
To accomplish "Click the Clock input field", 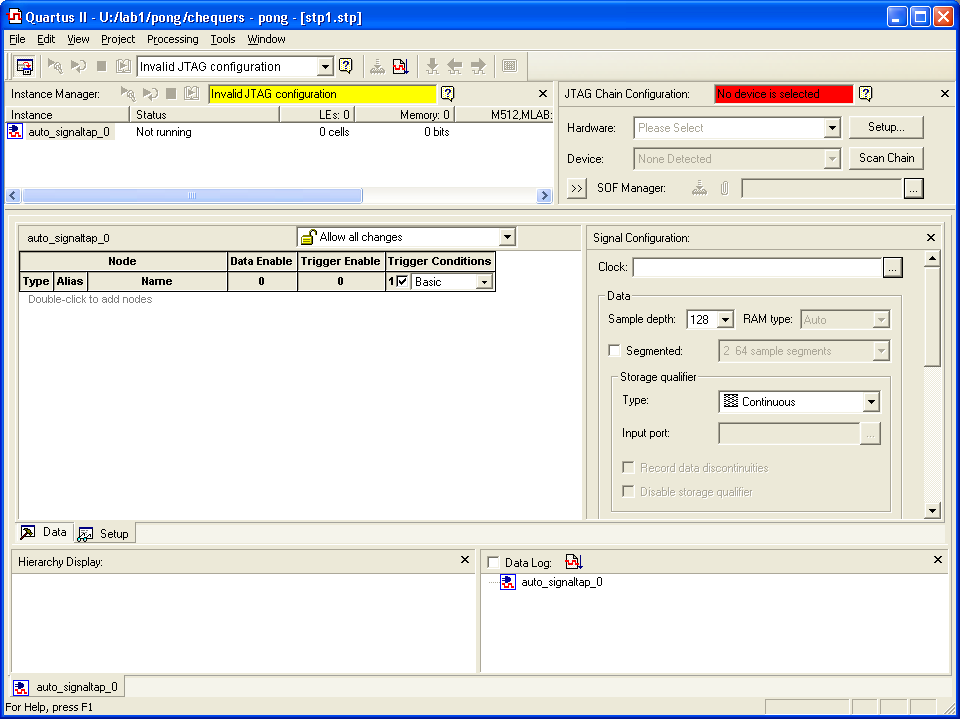I will (756, 268).
